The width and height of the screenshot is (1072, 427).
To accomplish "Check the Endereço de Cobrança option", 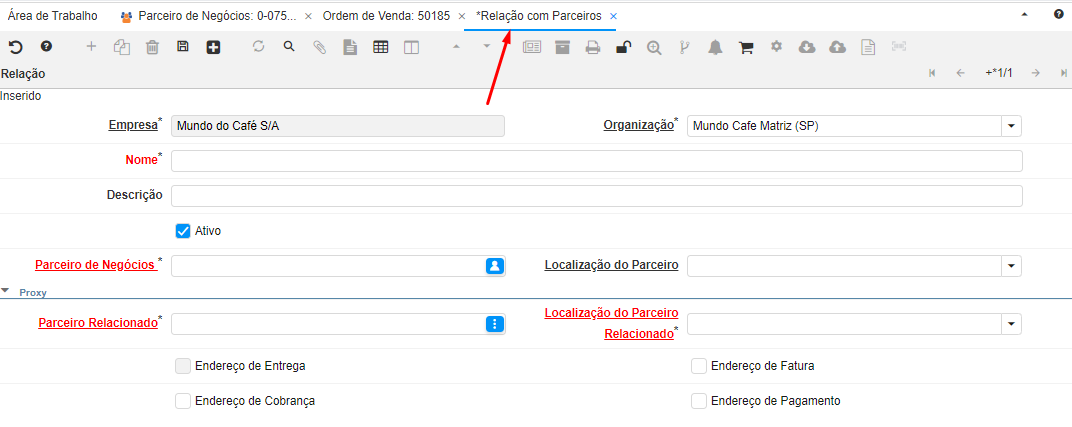I will pos(183,401).
